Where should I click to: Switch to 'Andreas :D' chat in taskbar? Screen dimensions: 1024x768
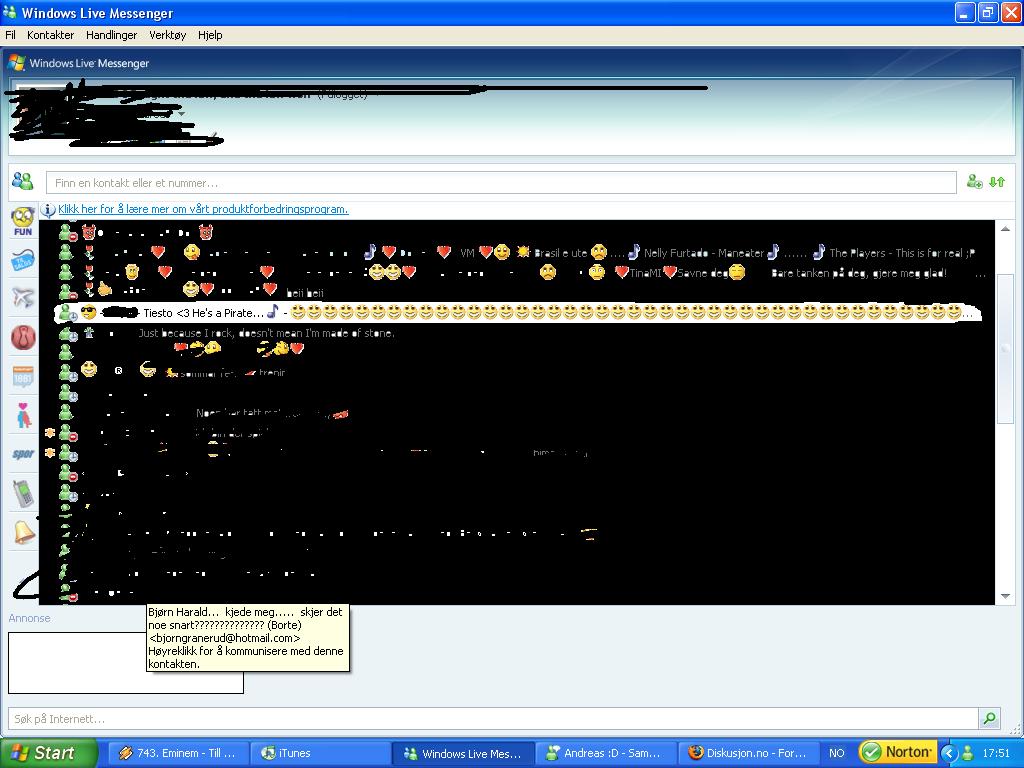click(x=605, y=753)
